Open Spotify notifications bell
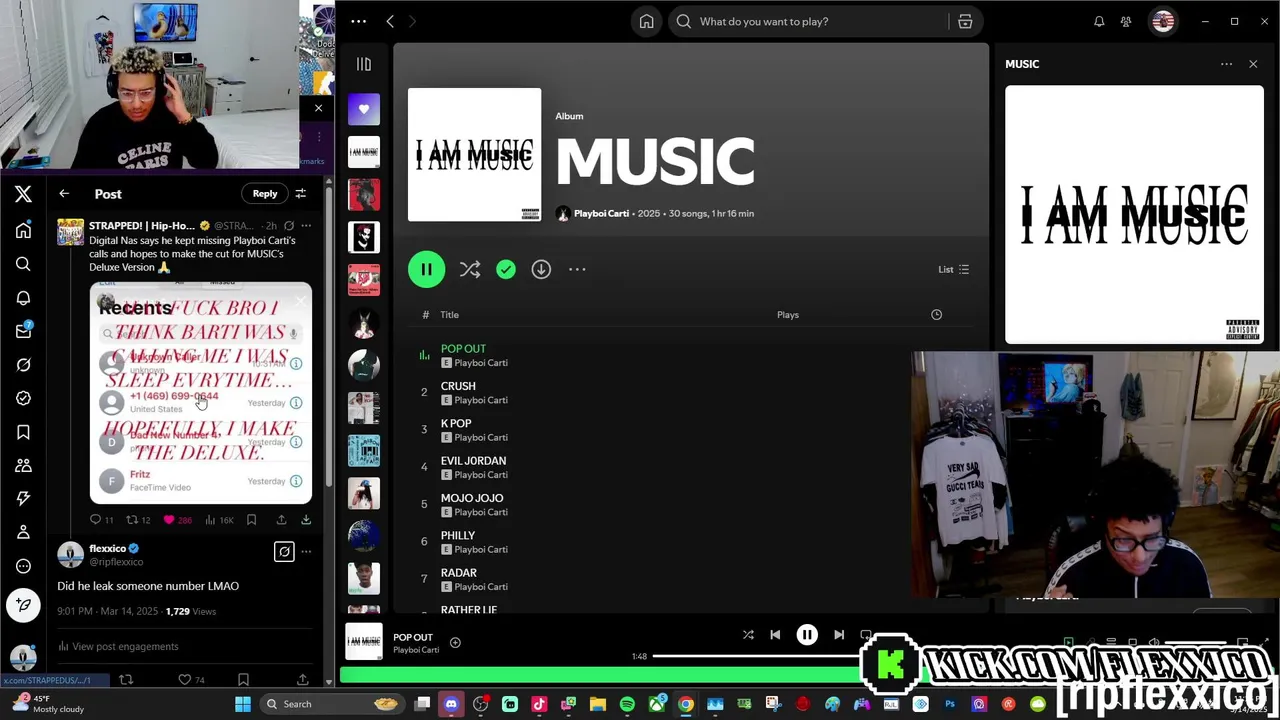 click(x=1099, y=21)
